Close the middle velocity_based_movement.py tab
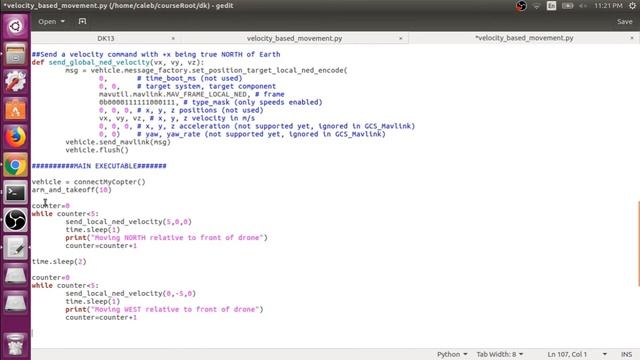Viewport: 640px width, 360px height. coord(400,38)
